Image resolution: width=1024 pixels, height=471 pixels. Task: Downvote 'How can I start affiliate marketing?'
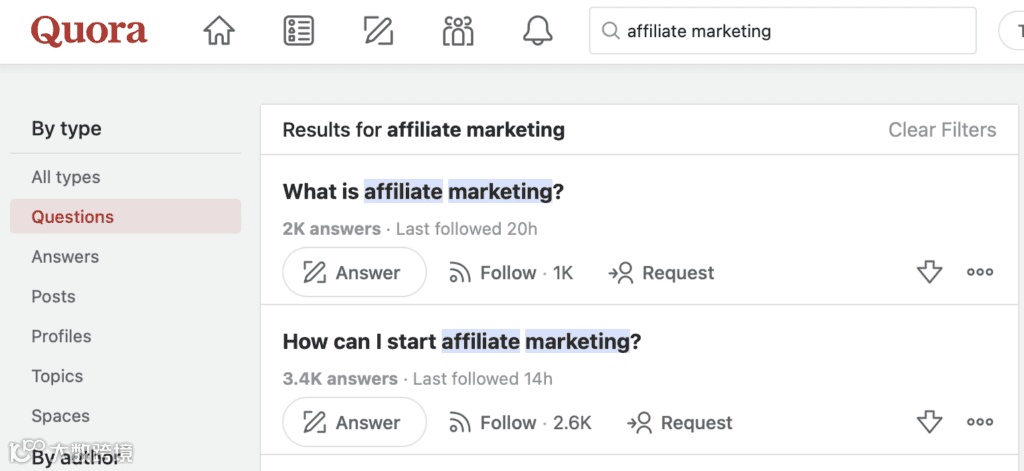tap(930, 423)
